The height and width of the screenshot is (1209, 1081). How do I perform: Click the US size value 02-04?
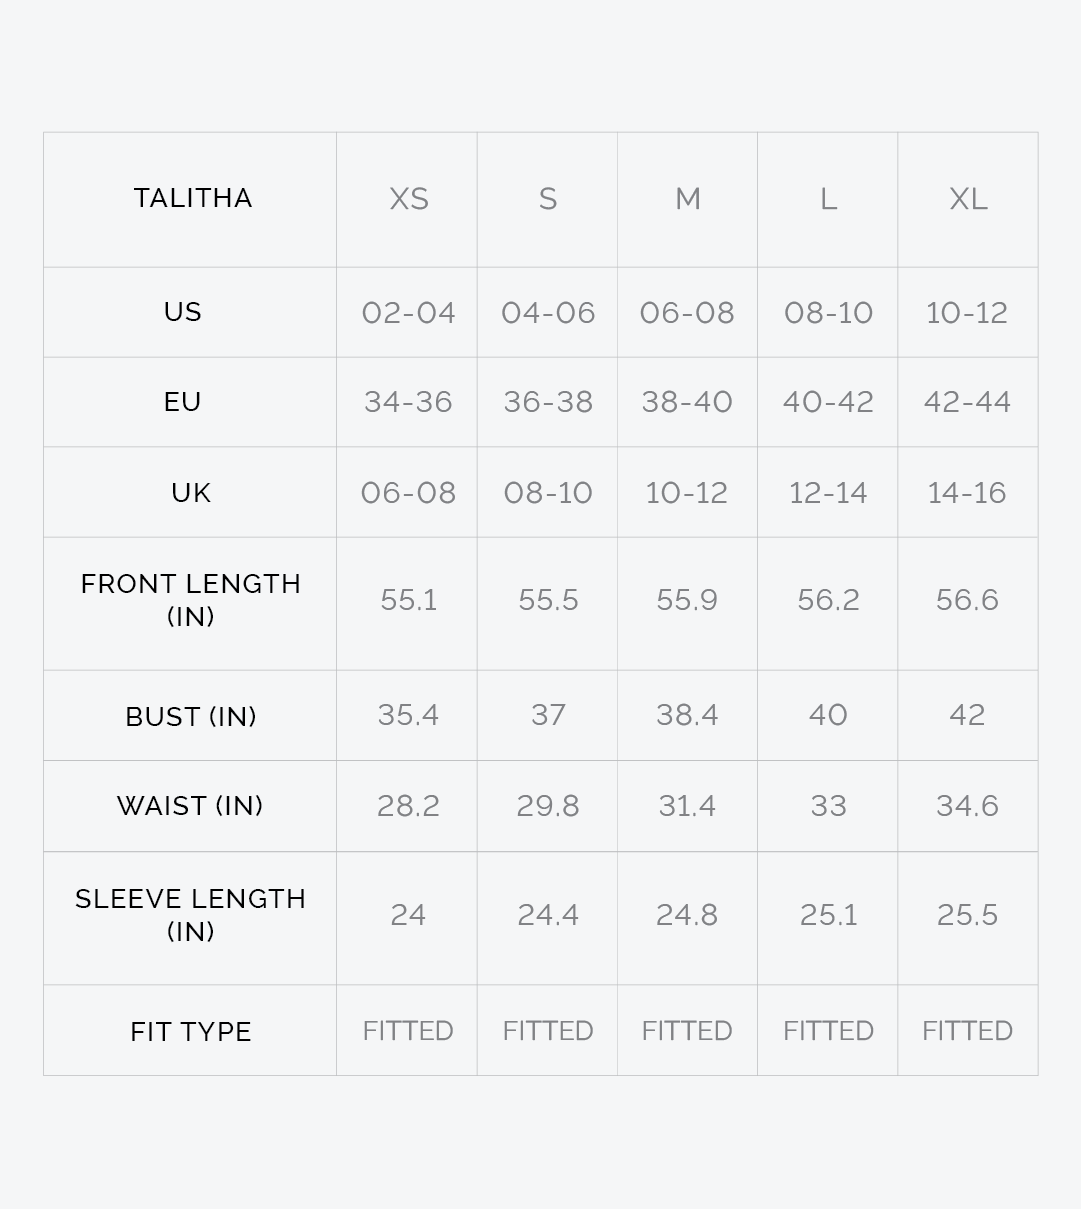[408, 313]
